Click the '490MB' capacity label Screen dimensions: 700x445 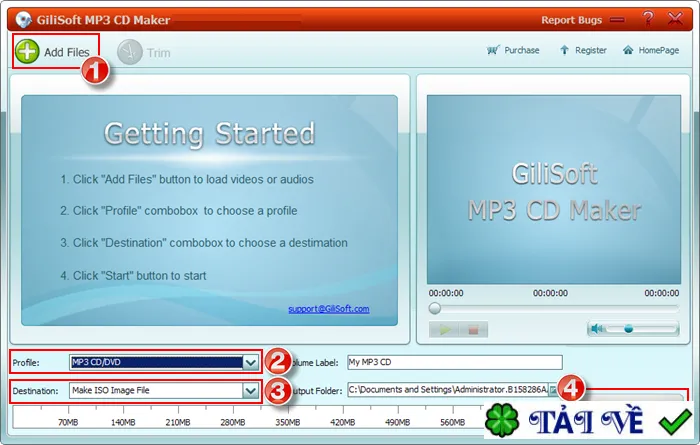coord(397,422)
